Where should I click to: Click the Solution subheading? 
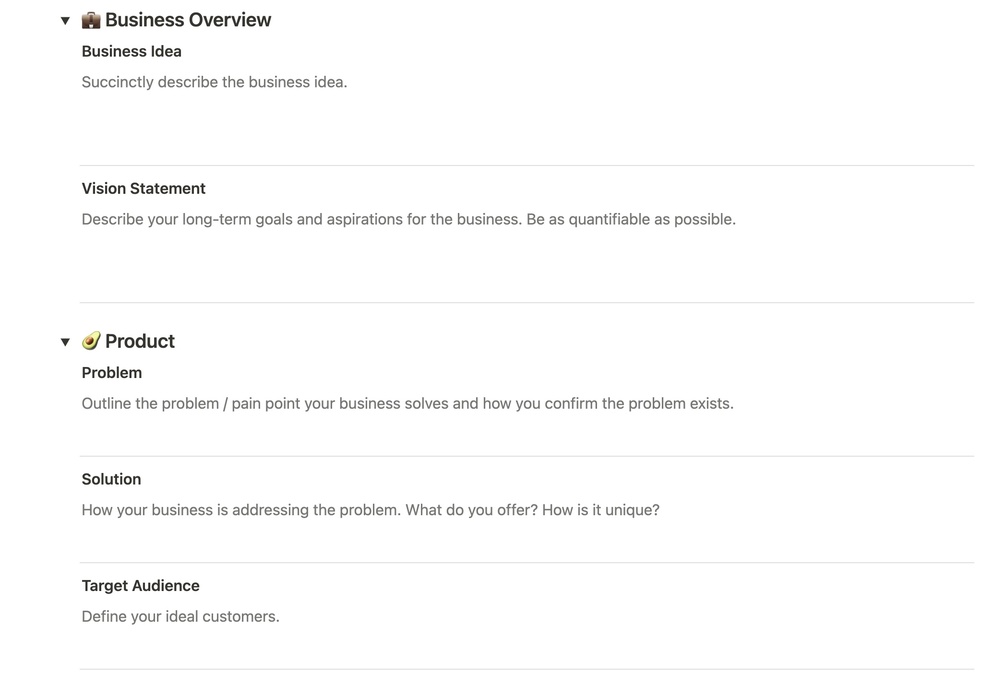click(x=111, y=479)
